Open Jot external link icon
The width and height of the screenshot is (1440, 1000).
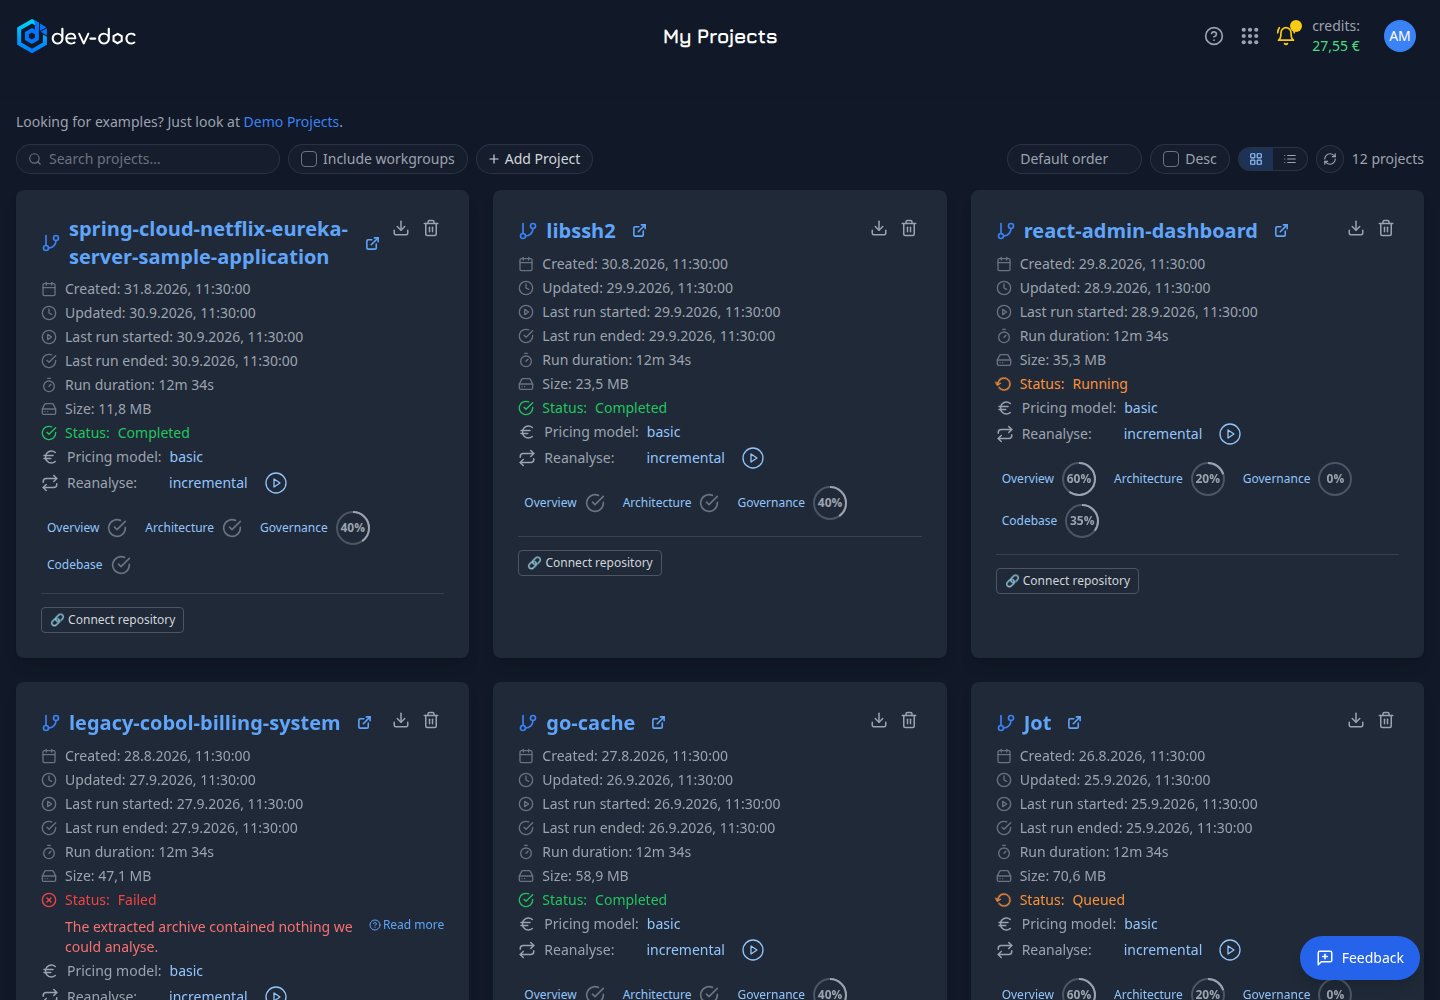1074,723
